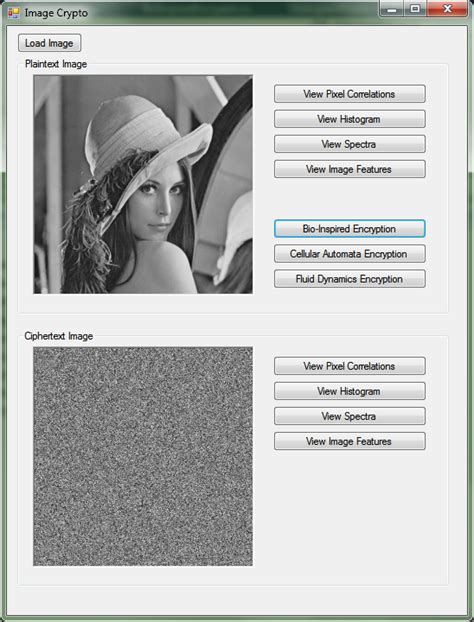
Task: Open View Histogram for the plaintext image
Action: click(349, 119)
